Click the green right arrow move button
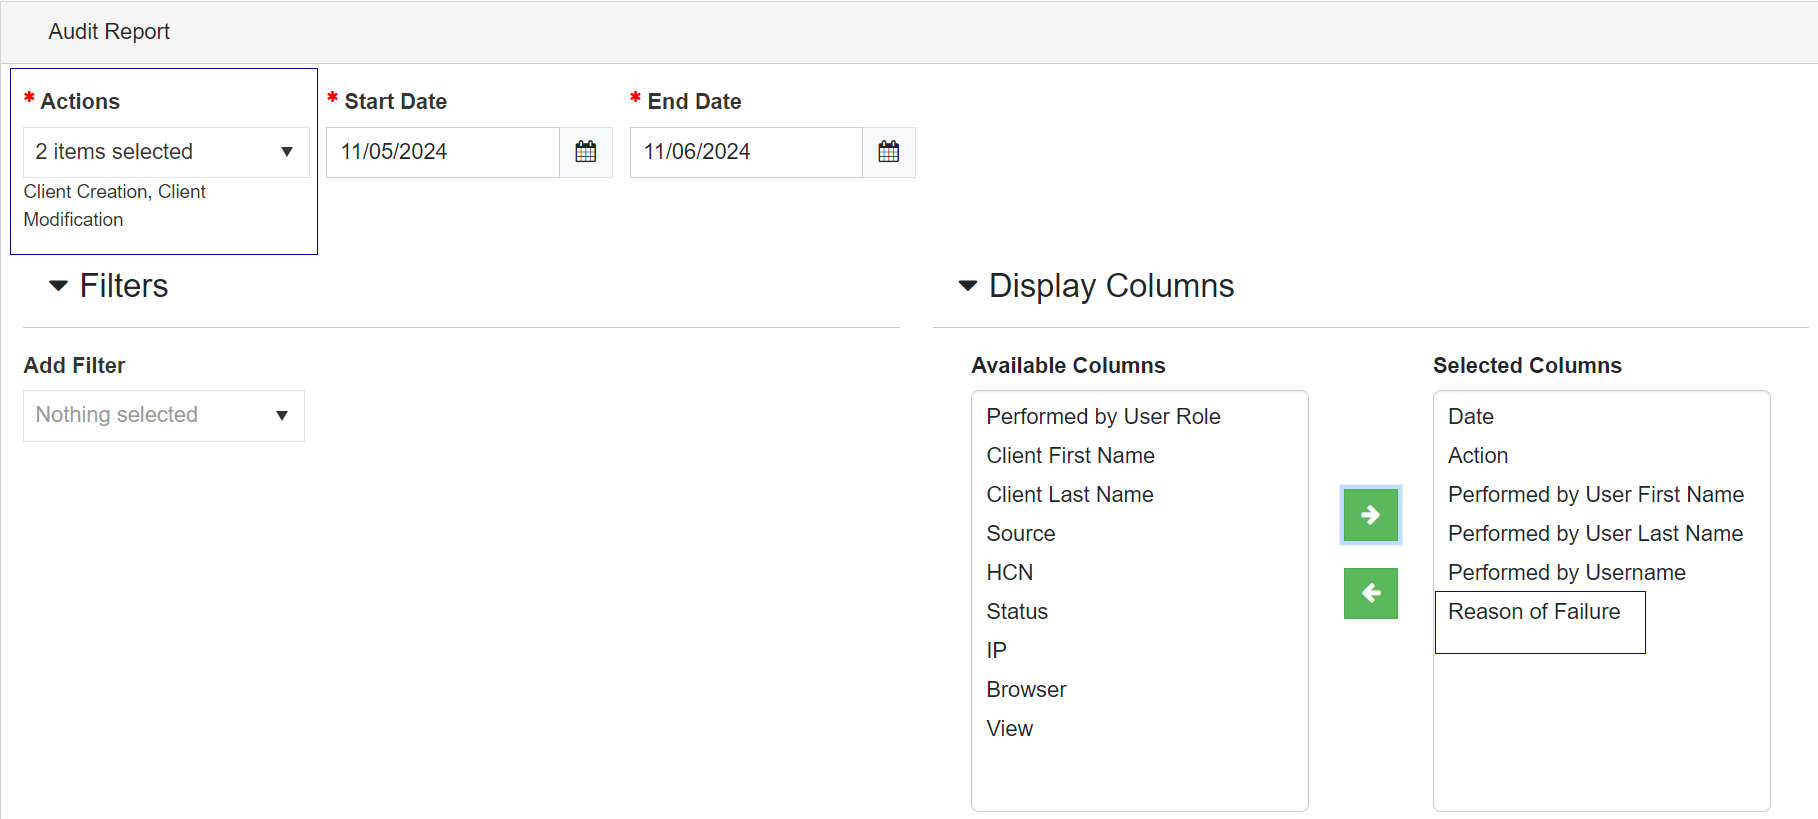Viewport: 1818px width, 819px height. (1370, 515)
